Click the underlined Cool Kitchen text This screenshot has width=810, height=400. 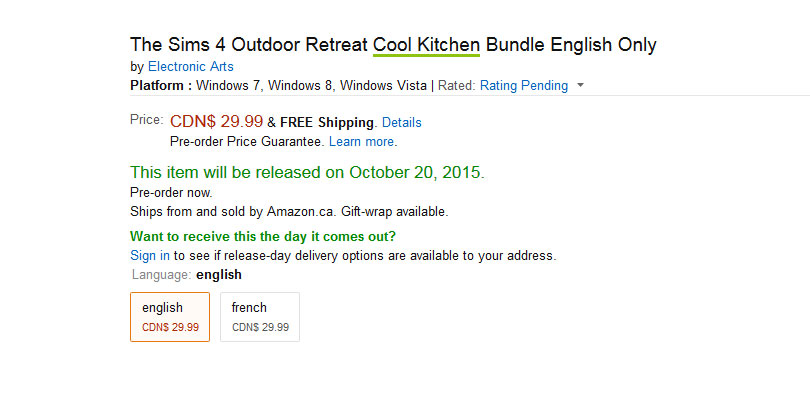[x=426, y=45]
